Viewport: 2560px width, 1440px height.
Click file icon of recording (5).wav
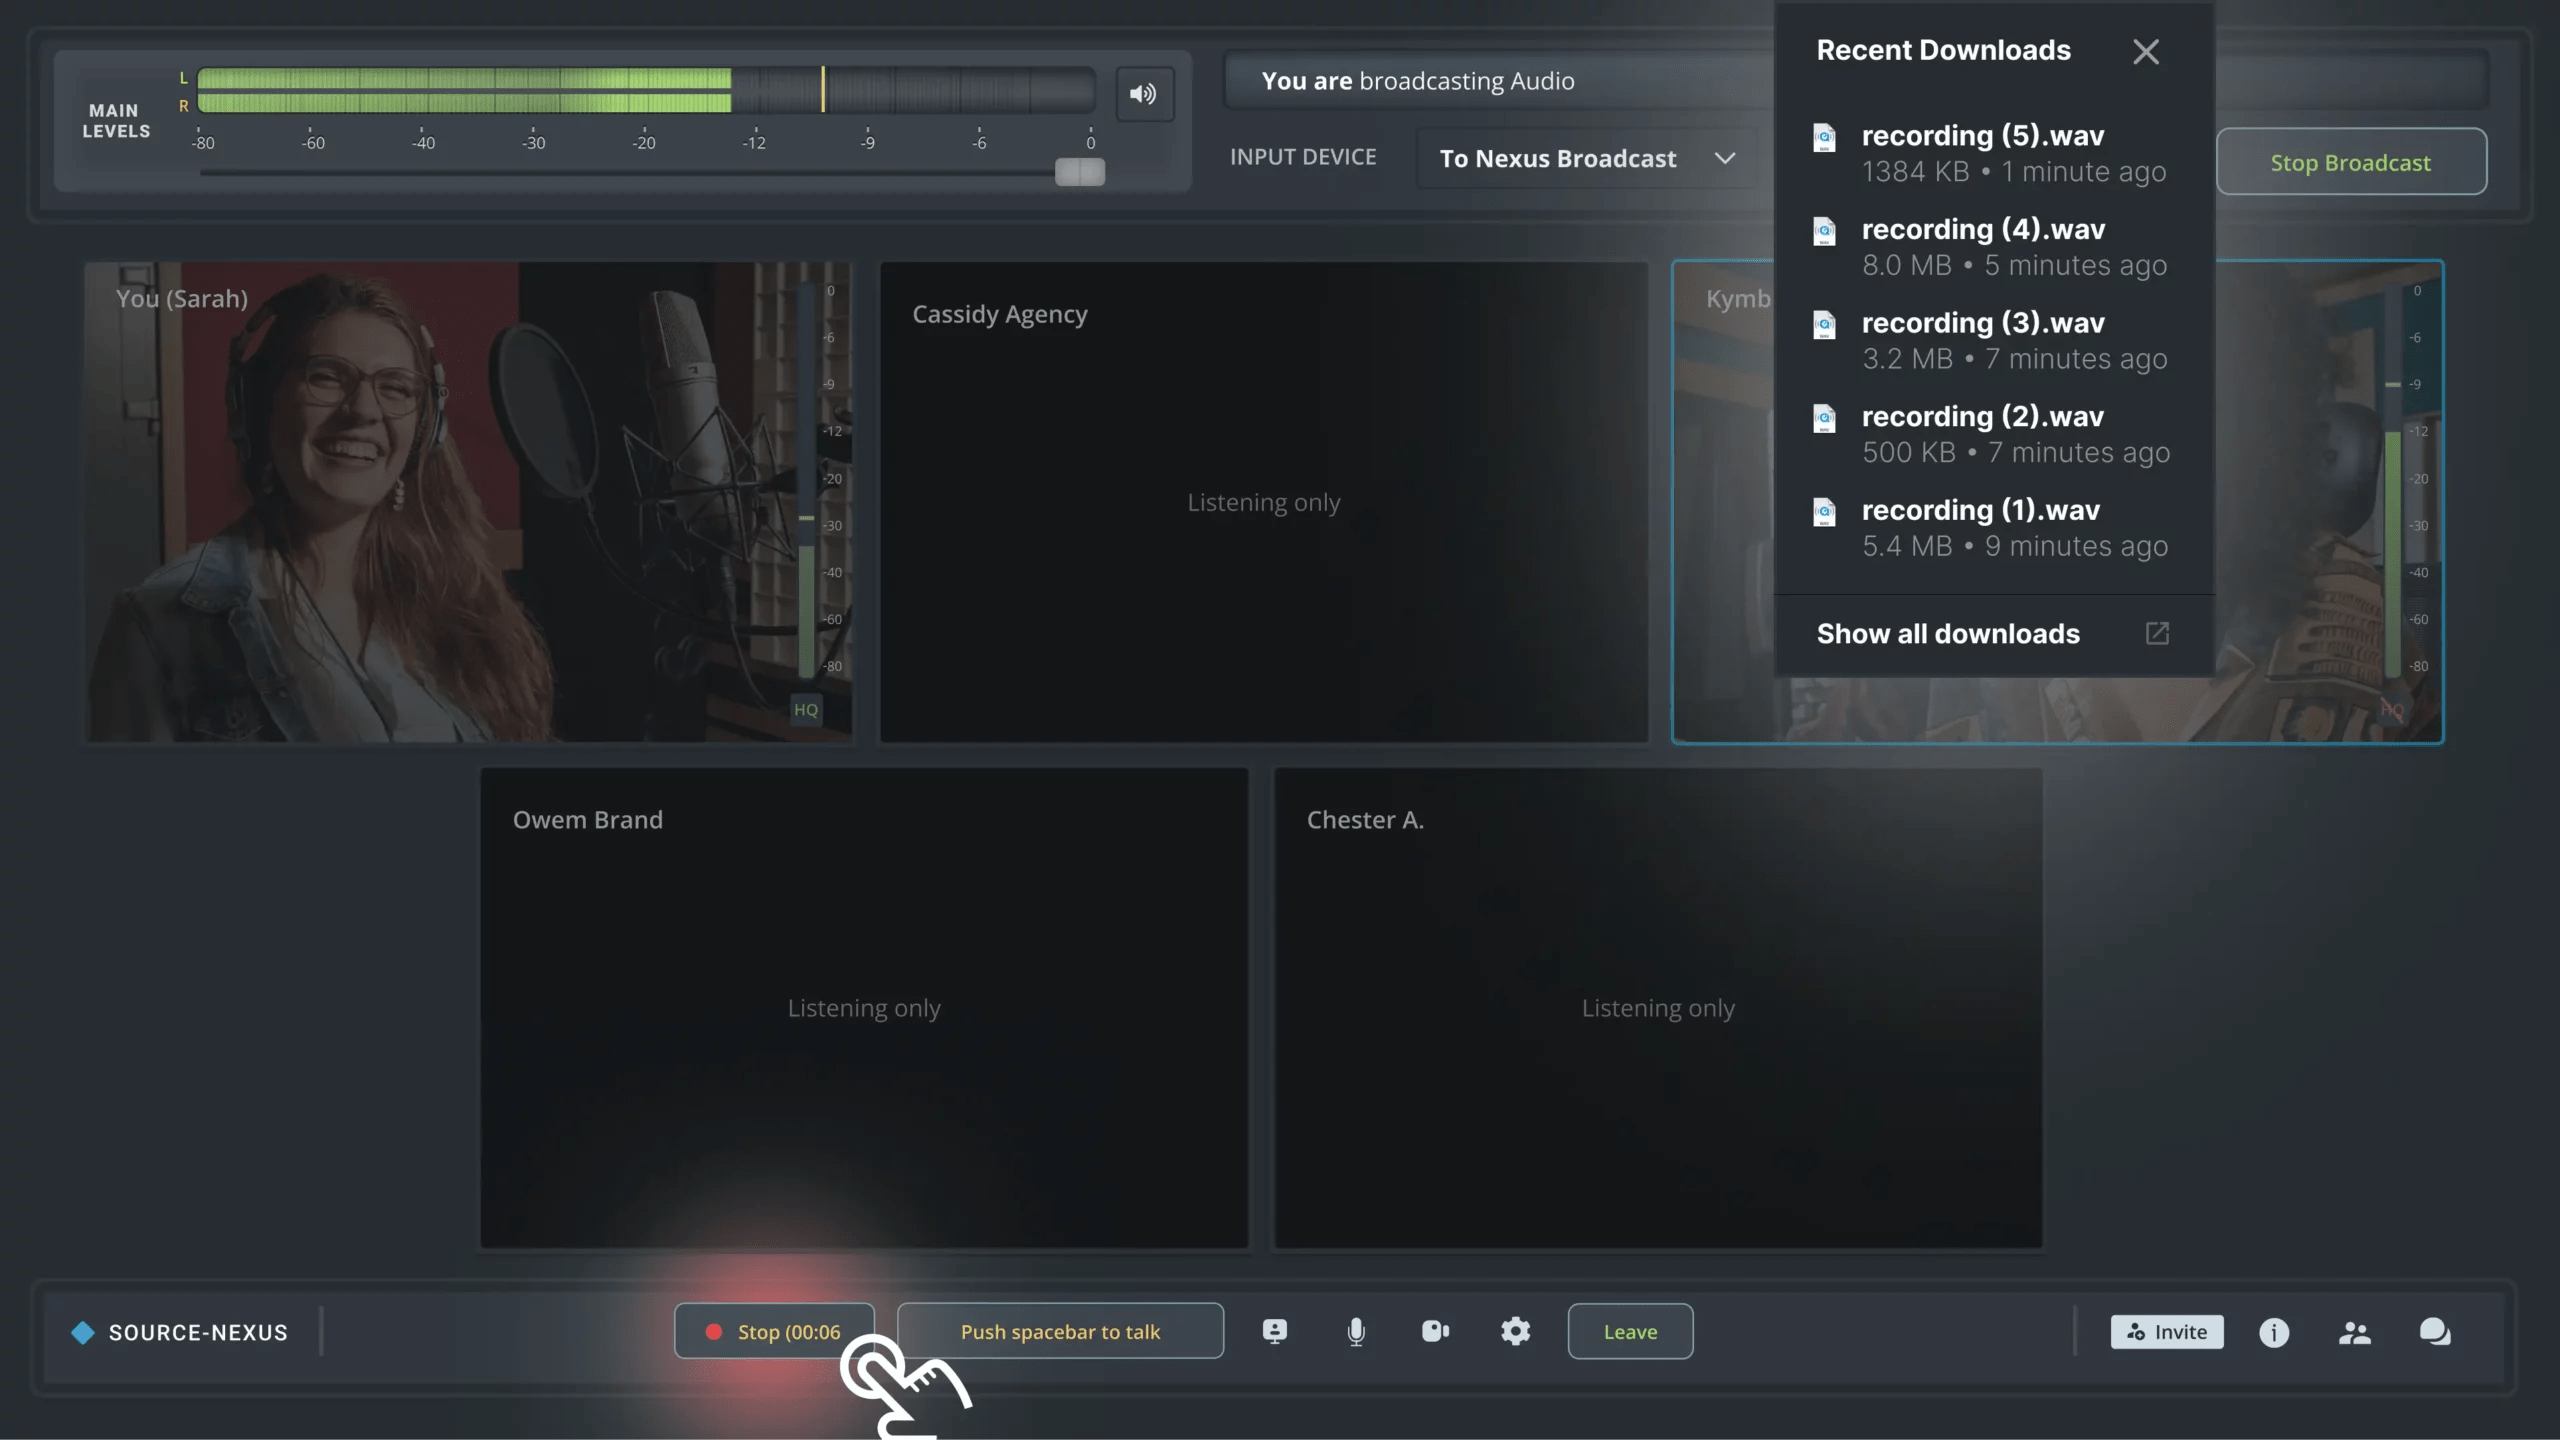(1825, 138)
